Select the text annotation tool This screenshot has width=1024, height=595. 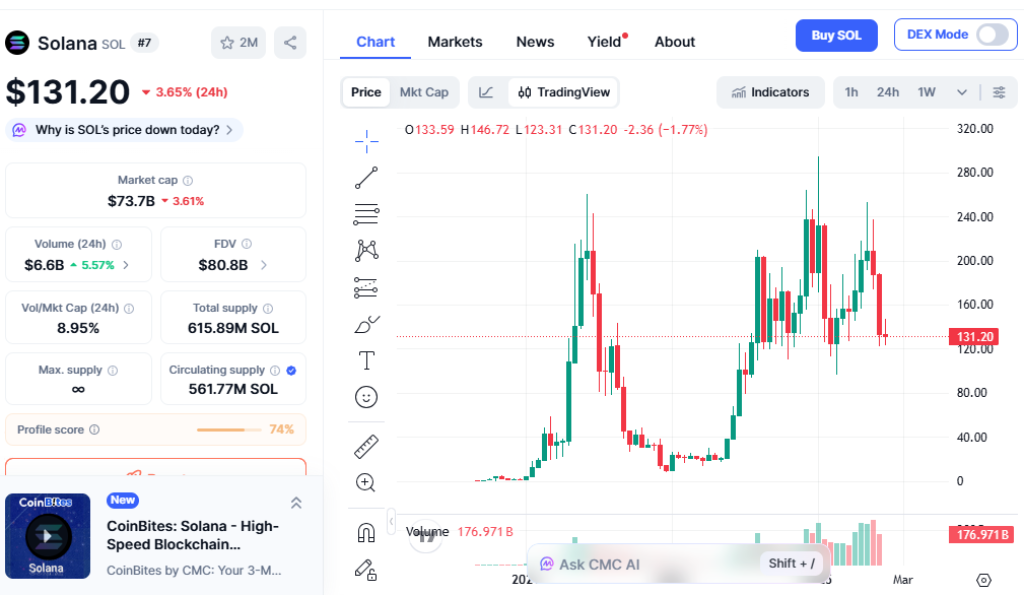(367, 360)
